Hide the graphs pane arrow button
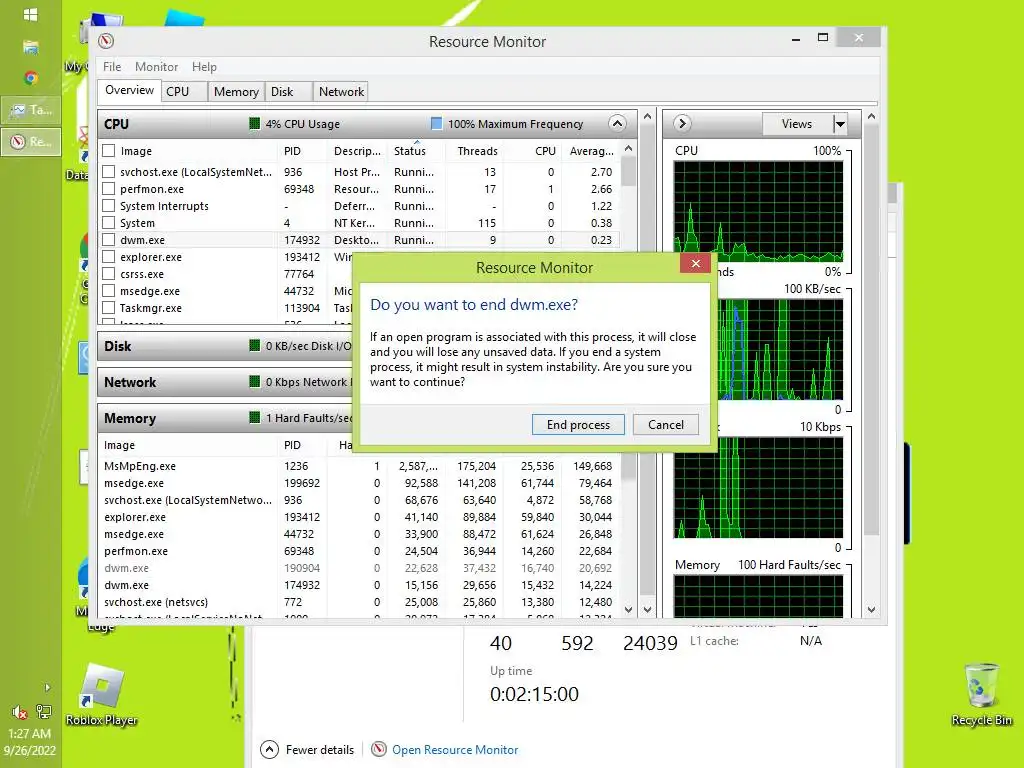Viewport: 1024px width, 768px height. pyautogui.click(x=682, y=123)
